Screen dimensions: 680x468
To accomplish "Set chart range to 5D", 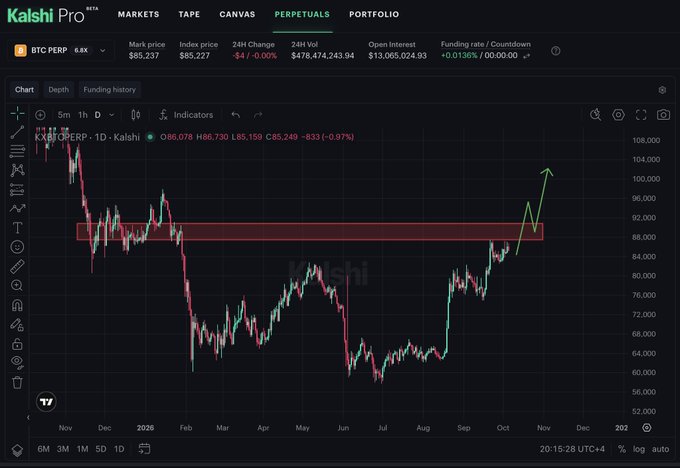I will [101, 449].
